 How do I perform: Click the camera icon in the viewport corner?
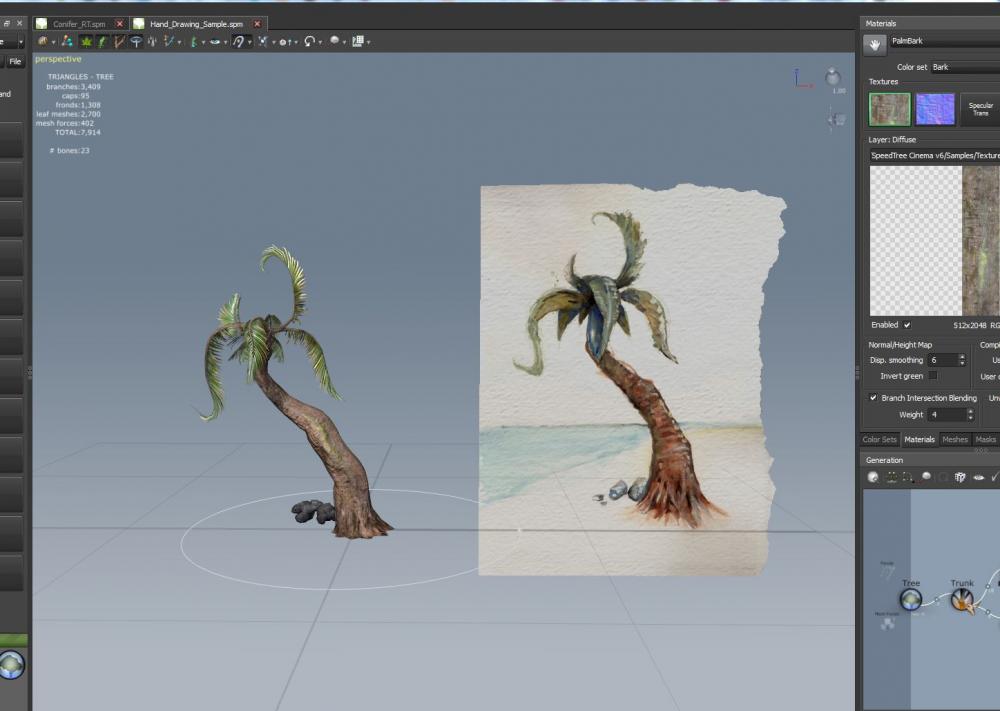(836, 119)
